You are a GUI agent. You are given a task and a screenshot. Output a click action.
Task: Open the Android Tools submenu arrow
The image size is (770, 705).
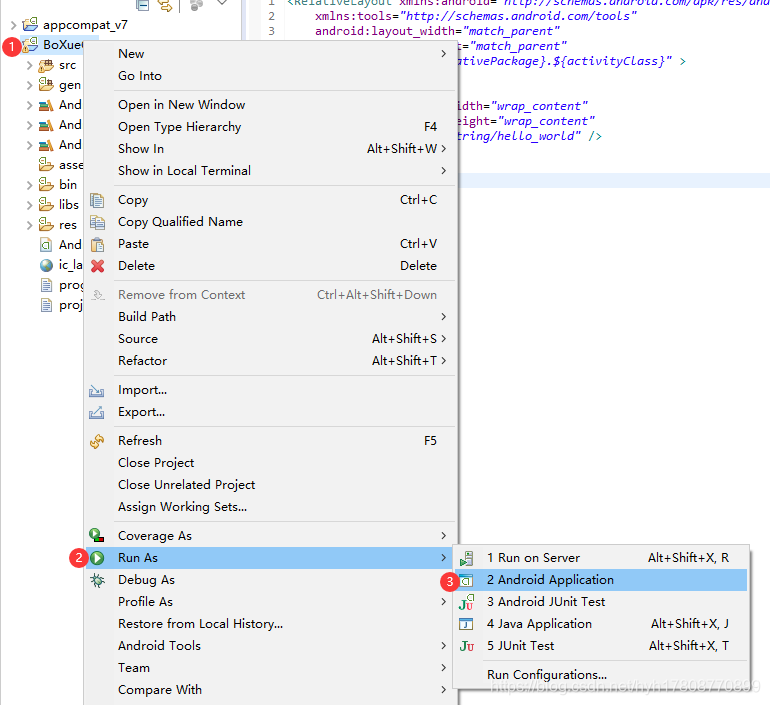443,646
